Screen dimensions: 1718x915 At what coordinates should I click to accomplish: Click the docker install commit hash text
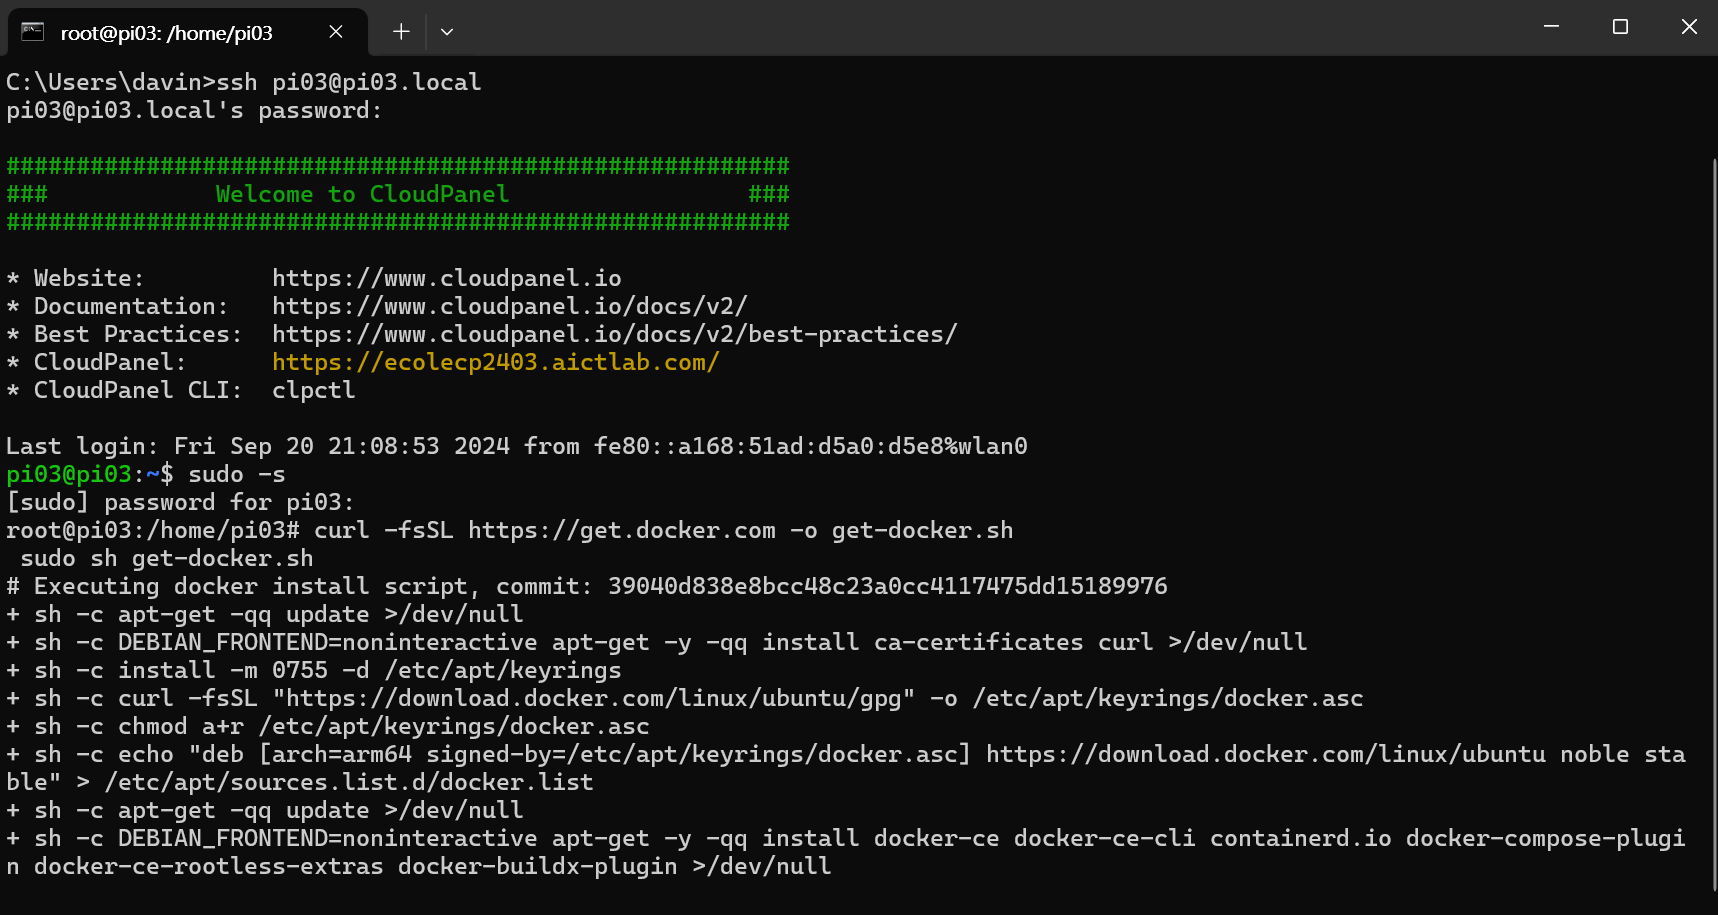tap(888, 586)
